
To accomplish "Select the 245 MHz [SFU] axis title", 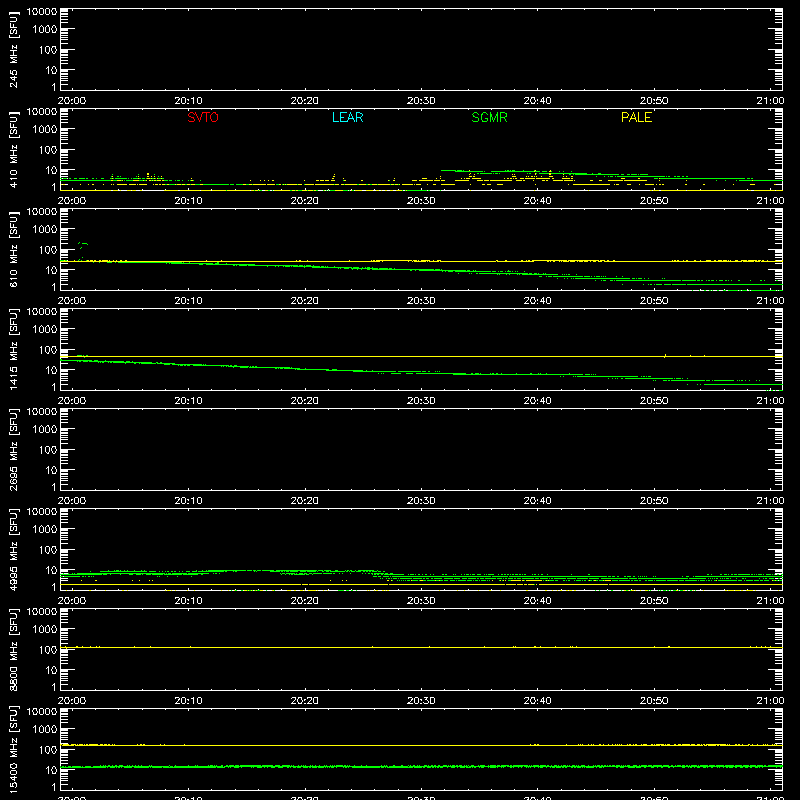I will 14,49.
